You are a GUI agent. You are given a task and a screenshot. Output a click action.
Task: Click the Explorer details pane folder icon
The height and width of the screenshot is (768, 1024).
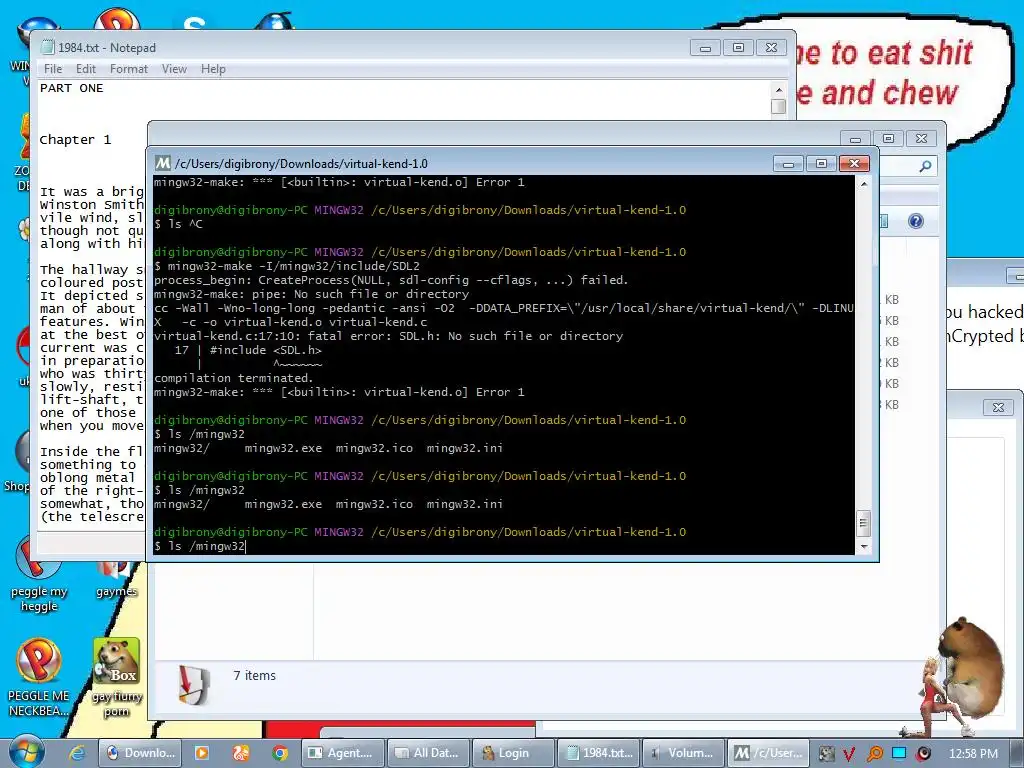[x=194, y=685]
